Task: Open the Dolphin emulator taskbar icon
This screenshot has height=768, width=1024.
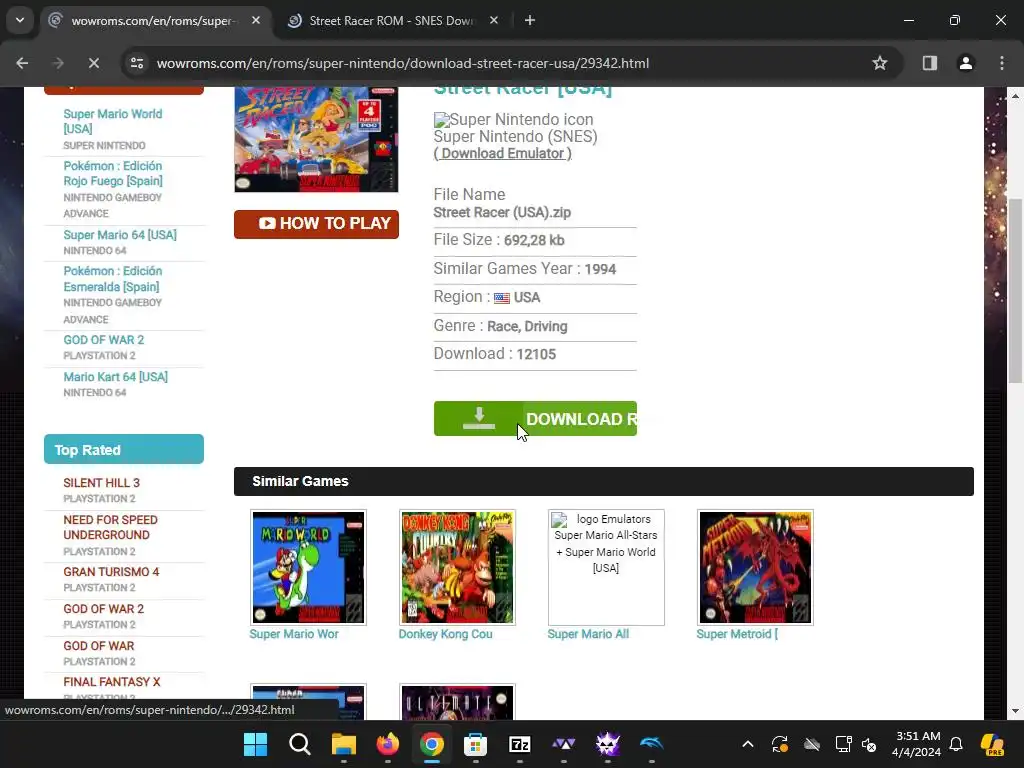Action: coord(652,744)
